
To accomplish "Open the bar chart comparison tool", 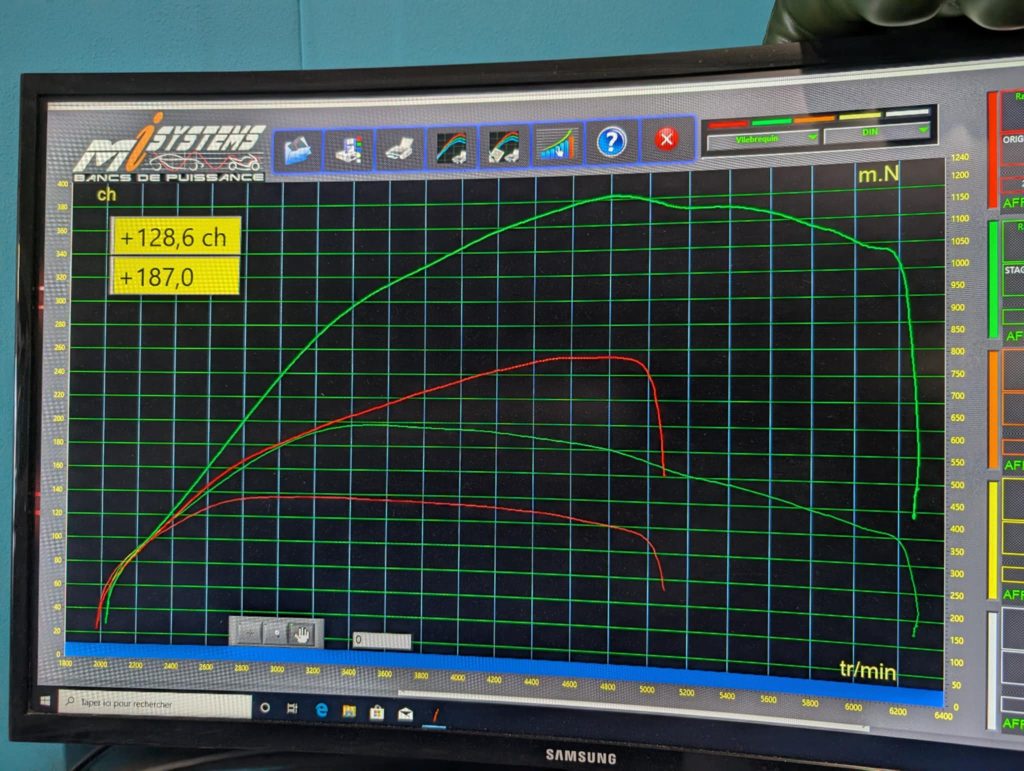I will [557, 144].
